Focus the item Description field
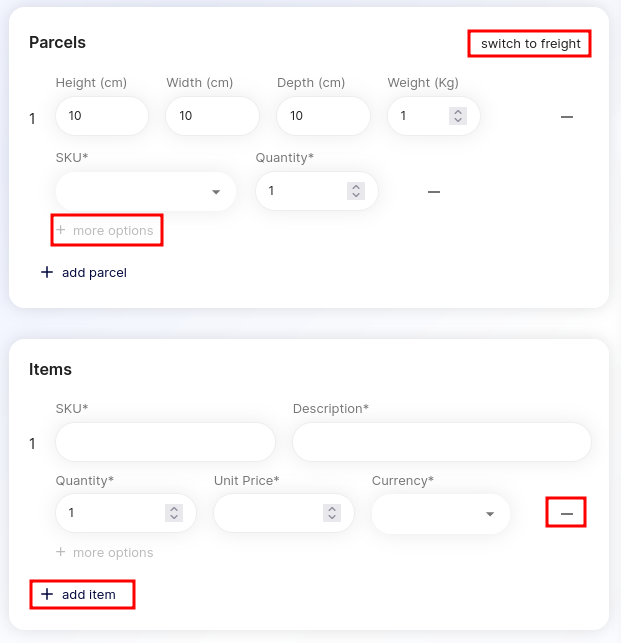621x643 pixels. (442, 442)
